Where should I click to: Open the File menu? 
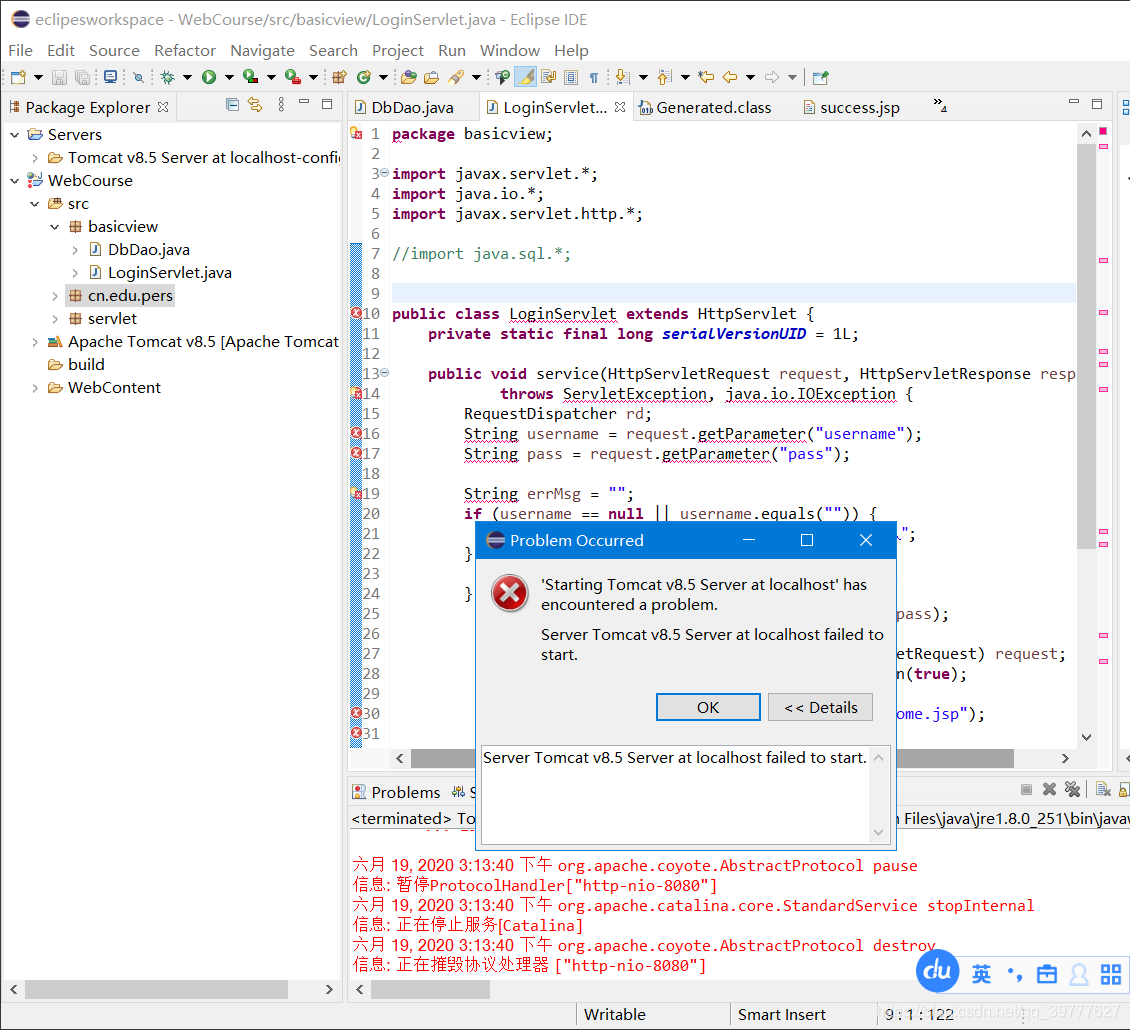[20, 50]
